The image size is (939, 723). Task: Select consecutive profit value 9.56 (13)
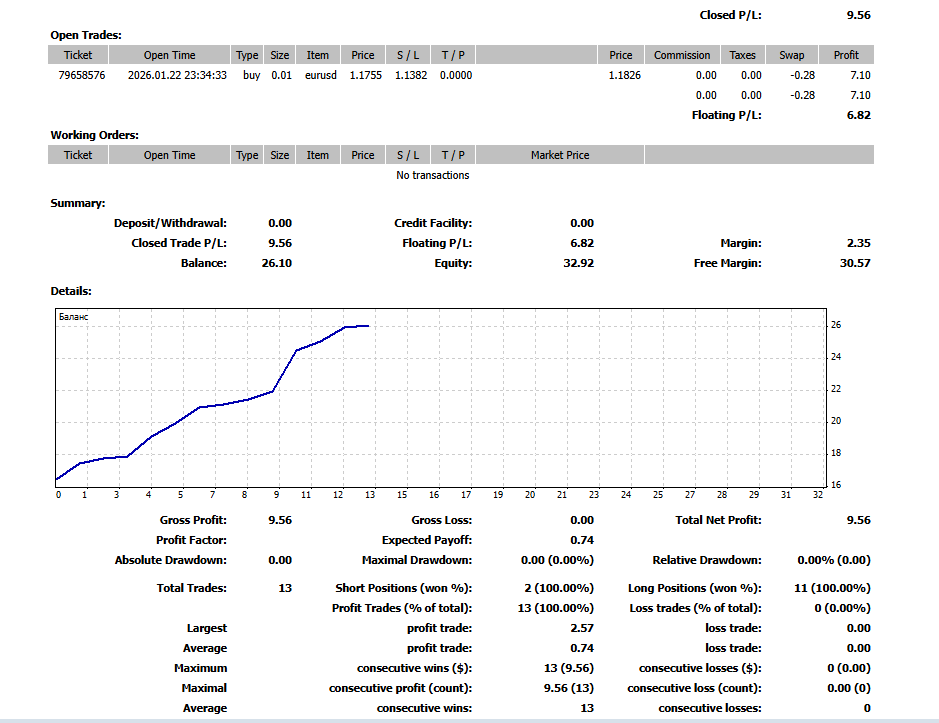click(x=569, y=688)
